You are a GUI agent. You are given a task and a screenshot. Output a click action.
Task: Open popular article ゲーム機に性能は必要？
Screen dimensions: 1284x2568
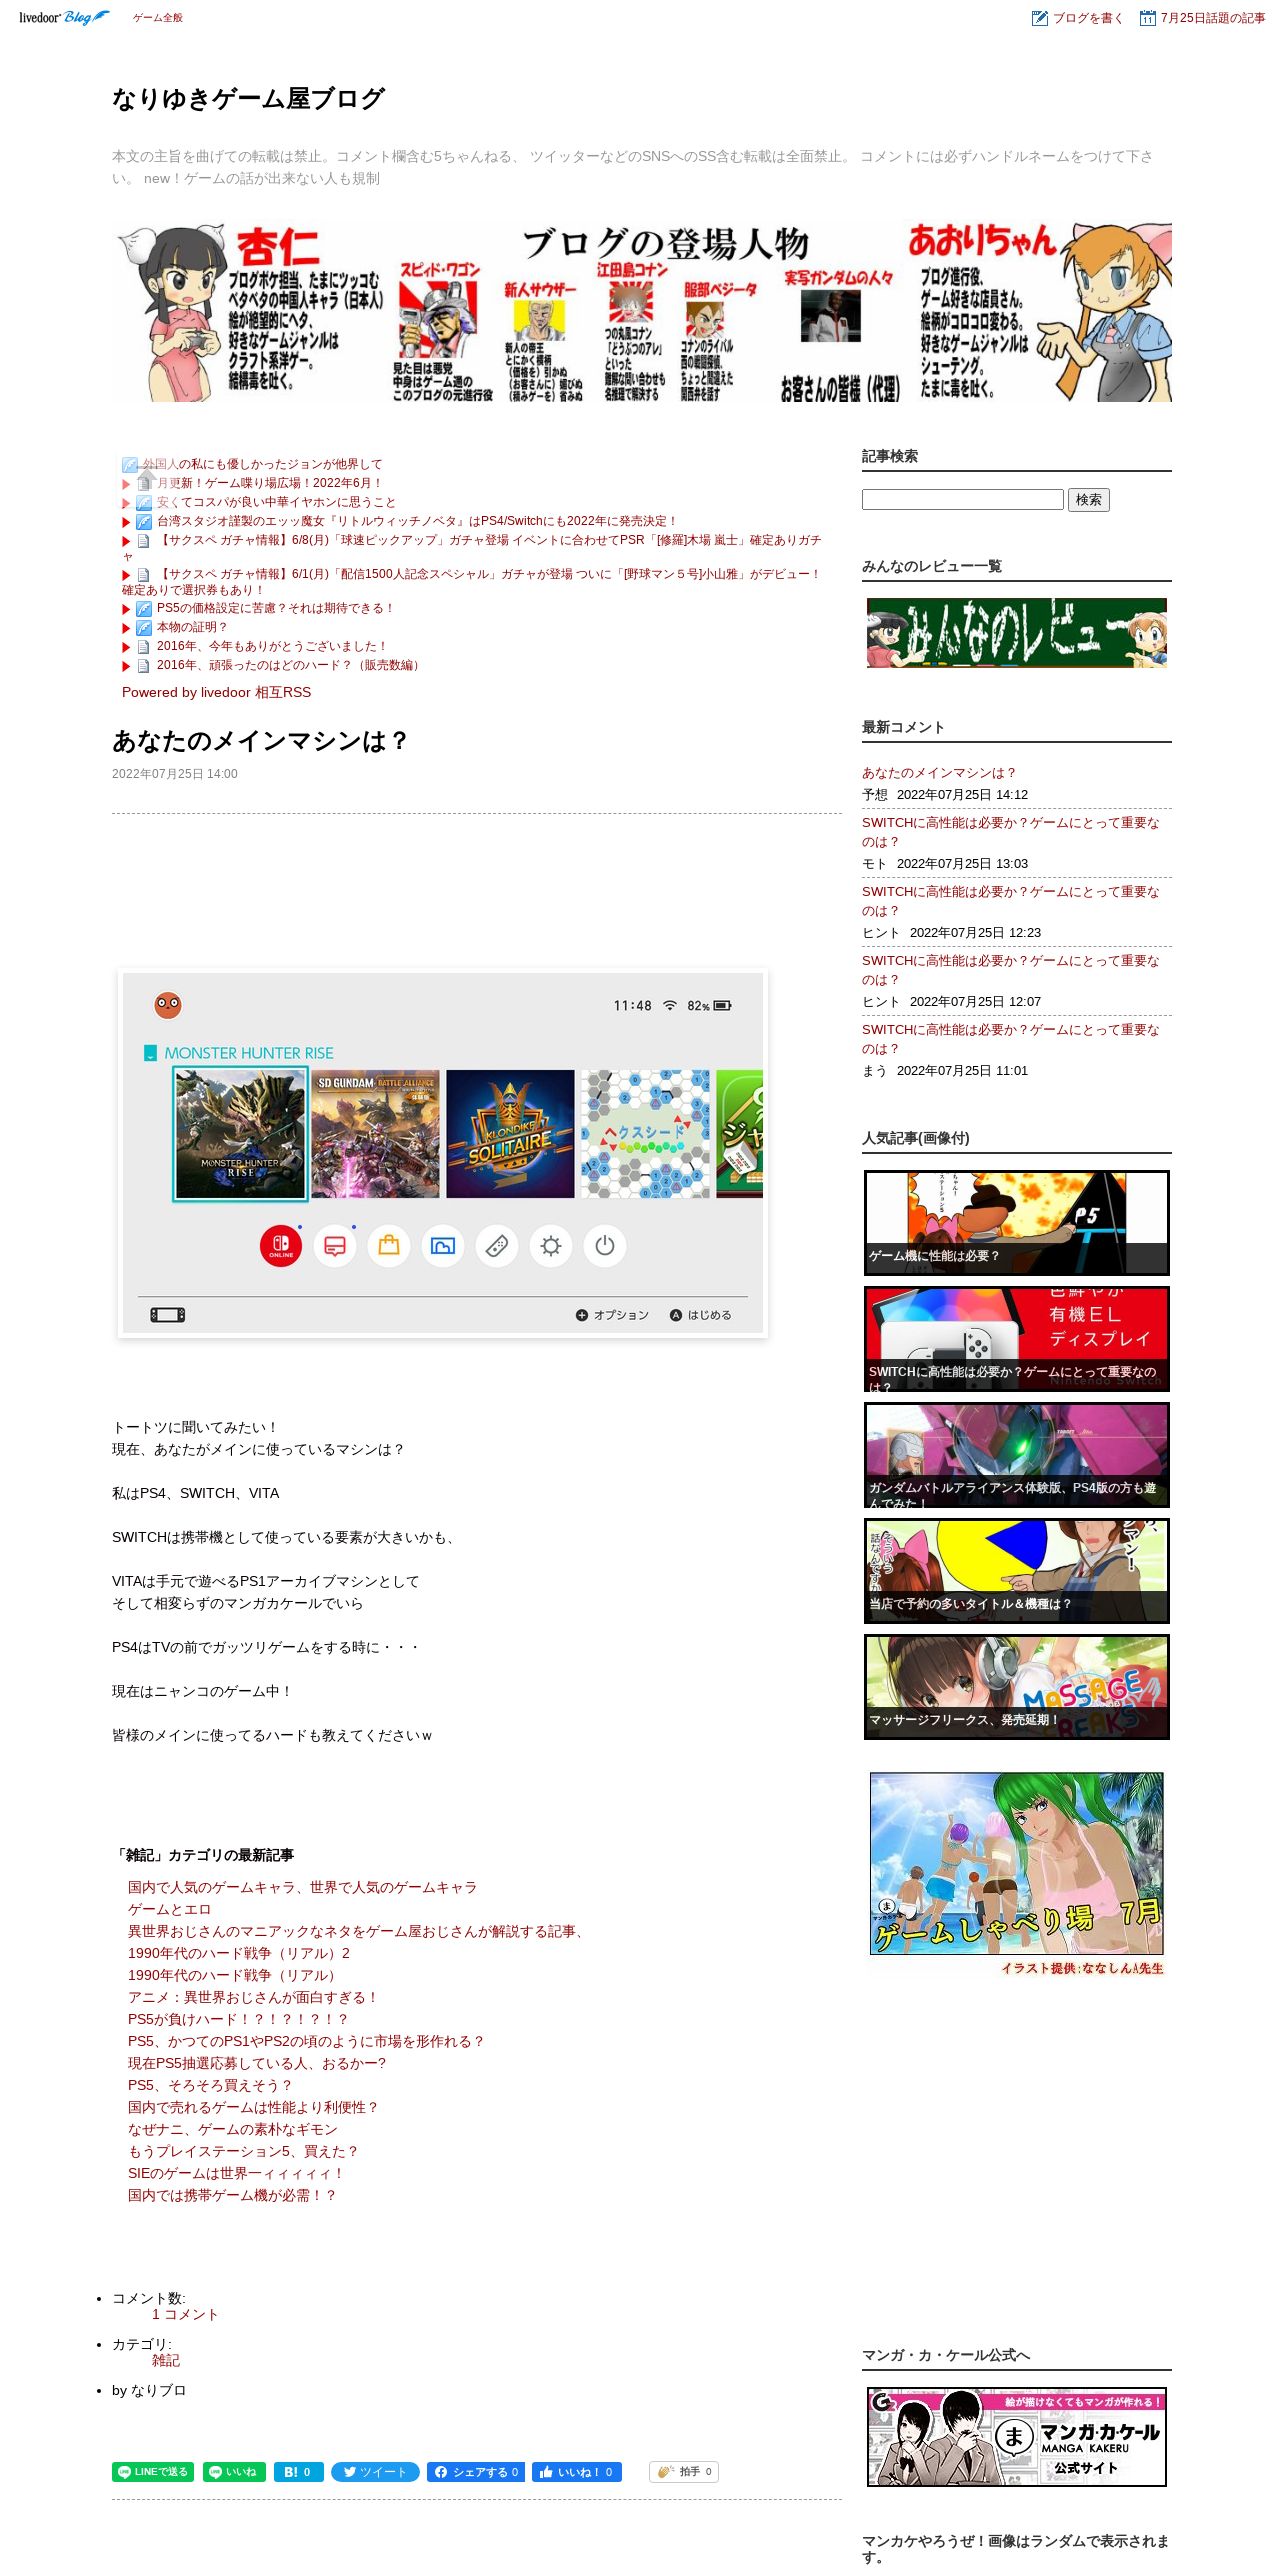point(1016,1223)
